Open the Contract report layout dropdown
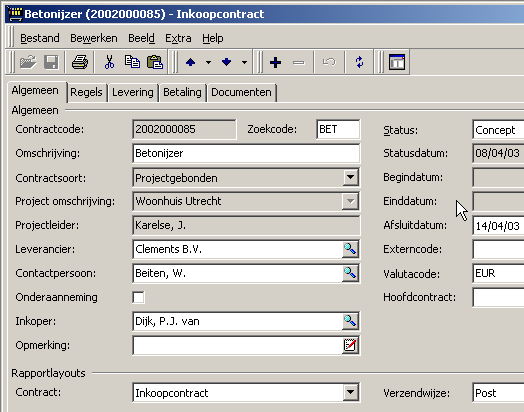Viewport: 524px width, 412px height. click(350, 392)
